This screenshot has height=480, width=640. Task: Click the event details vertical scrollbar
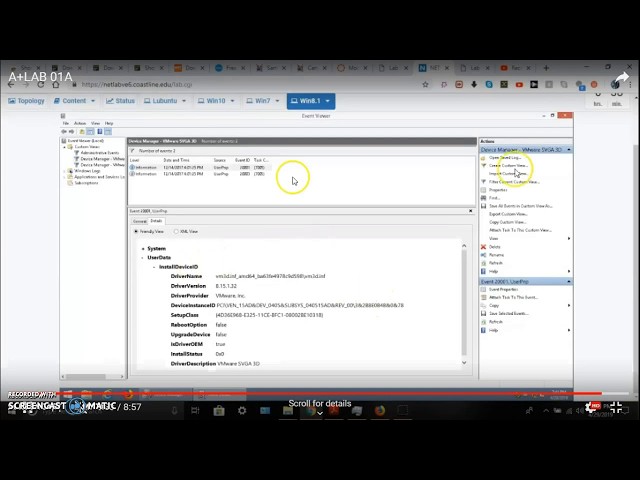pos(464,304)
